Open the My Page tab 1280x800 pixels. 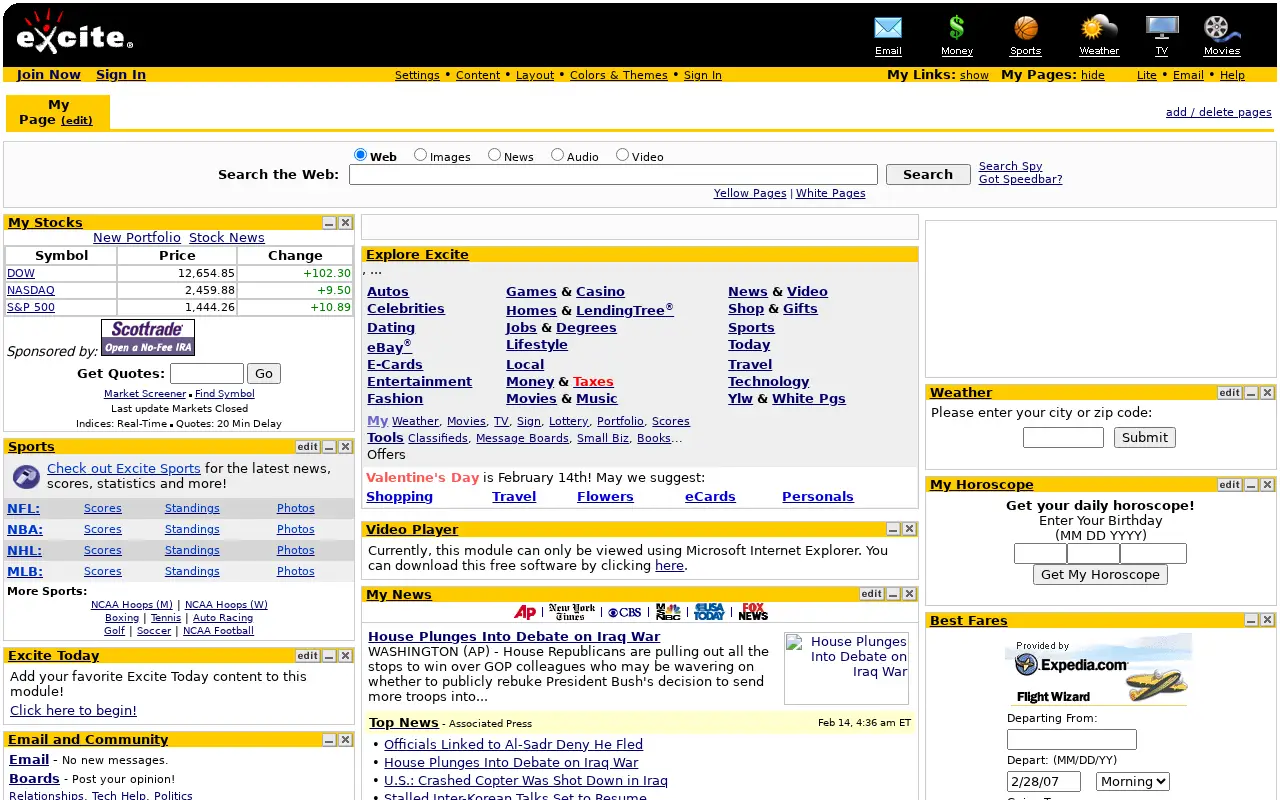pyautogui.click(x=57, y=112)
